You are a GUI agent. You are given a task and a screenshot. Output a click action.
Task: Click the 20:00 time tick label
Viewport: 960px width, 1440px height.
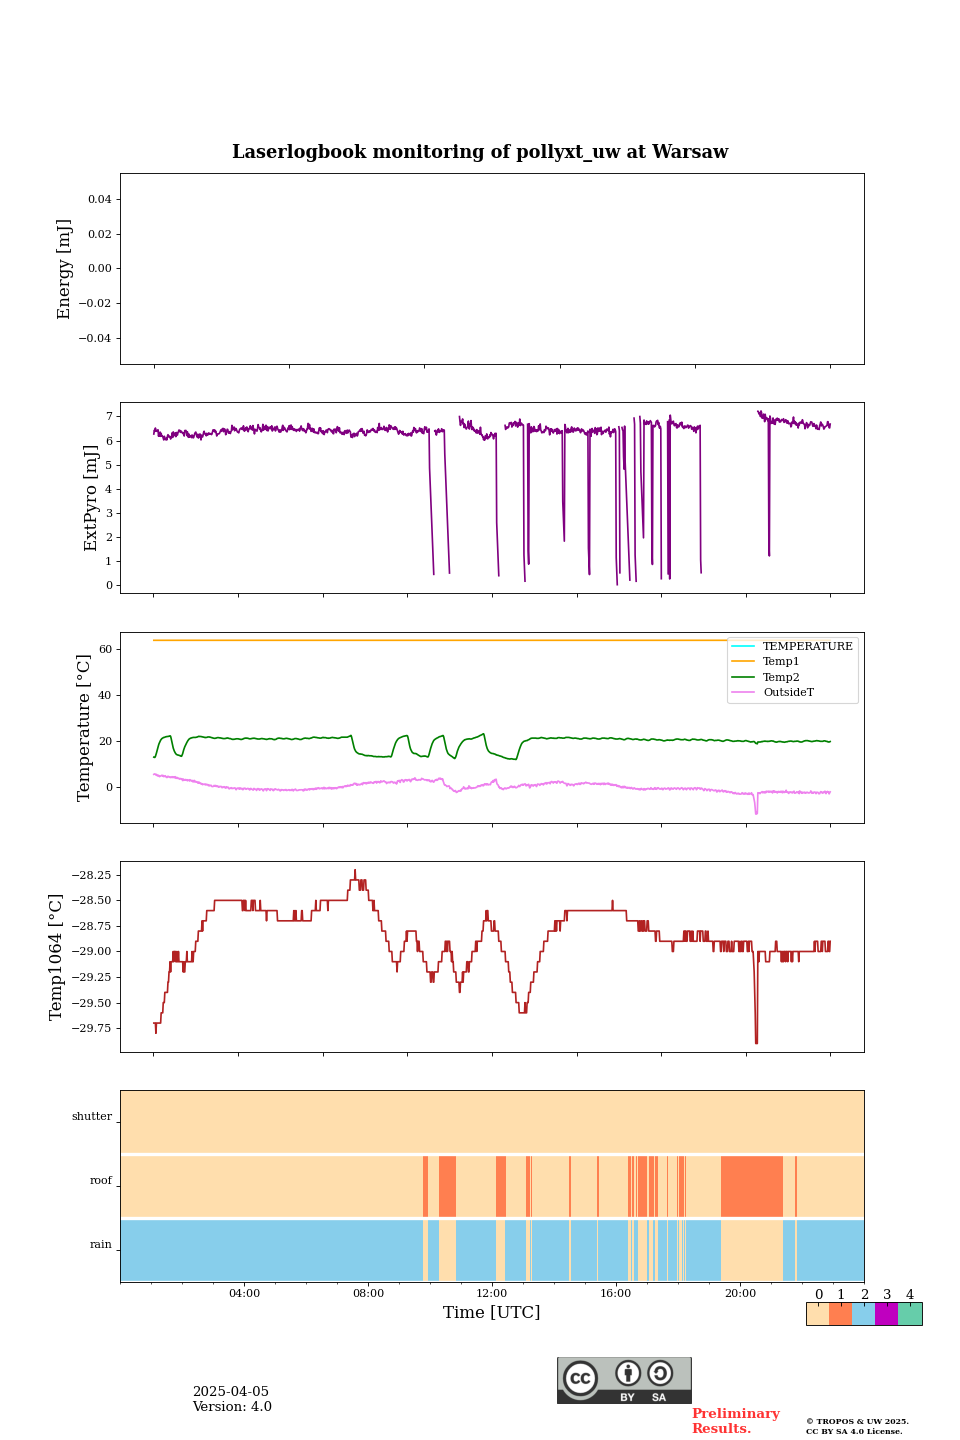click(x=740, y=1294)
